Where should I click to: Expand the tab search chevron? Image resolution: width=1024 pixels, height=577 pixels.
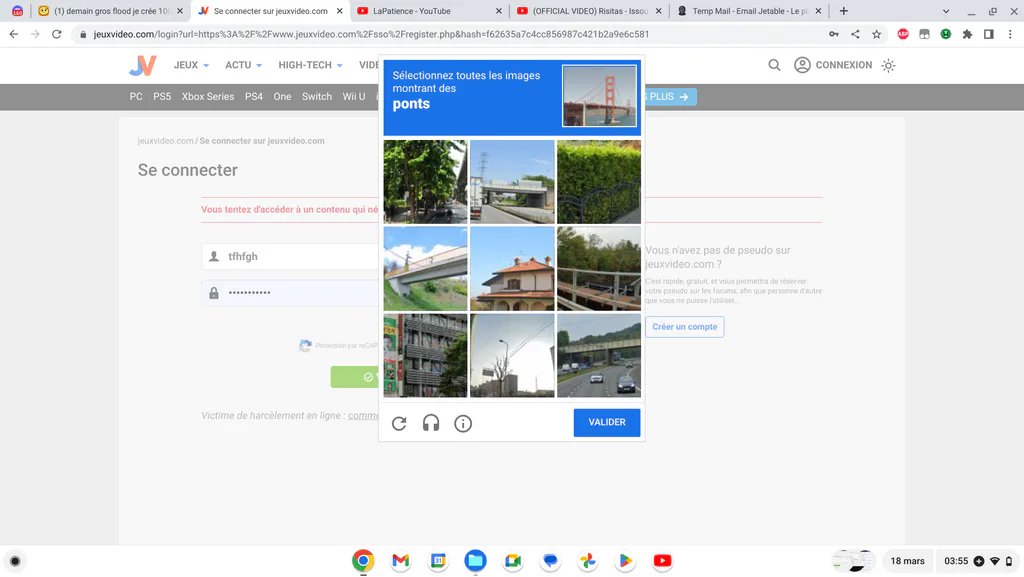[946, 11]
